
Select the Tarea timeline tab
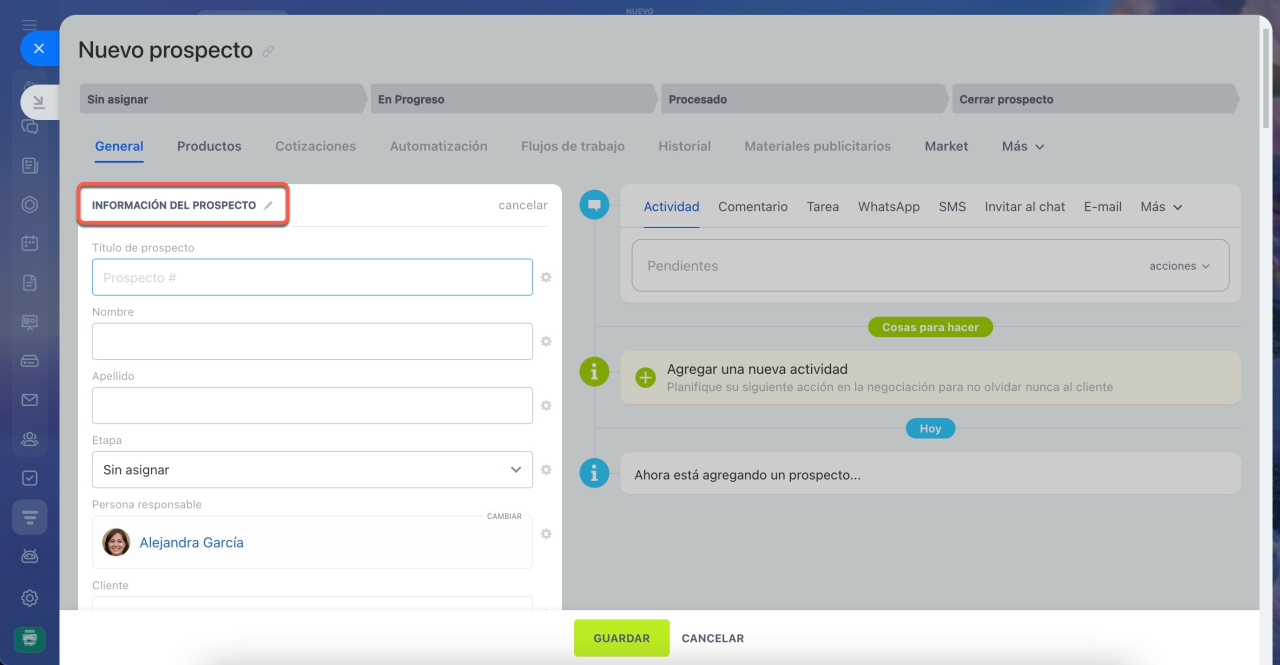click(x=823, y=206)
